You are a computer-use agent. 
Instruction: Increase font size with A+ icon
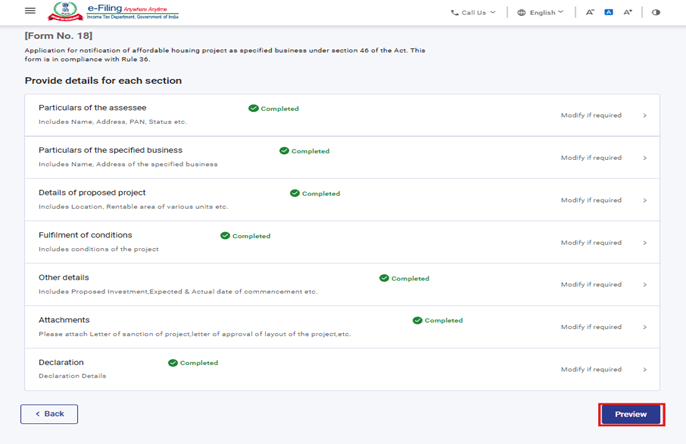(628, 13)
